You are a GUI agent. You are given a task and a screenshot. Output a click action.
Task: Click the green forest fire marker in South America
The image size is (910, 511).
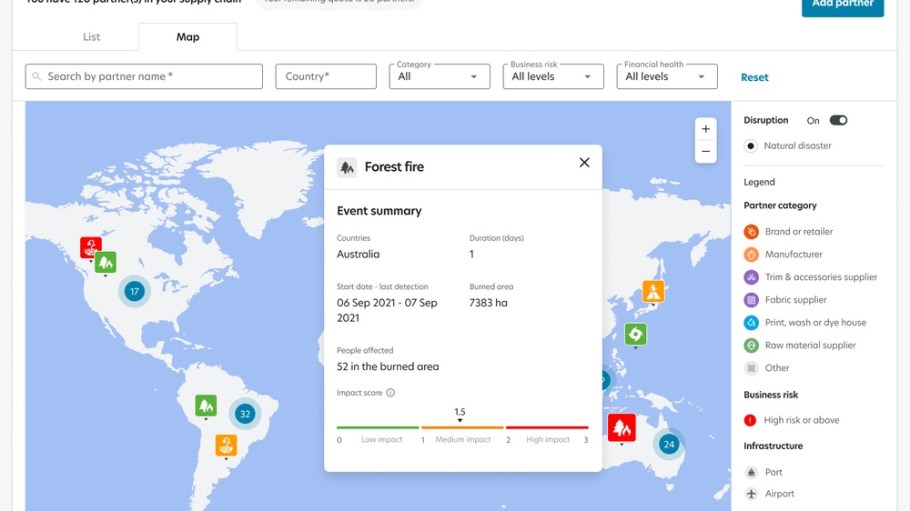[206, 405]
